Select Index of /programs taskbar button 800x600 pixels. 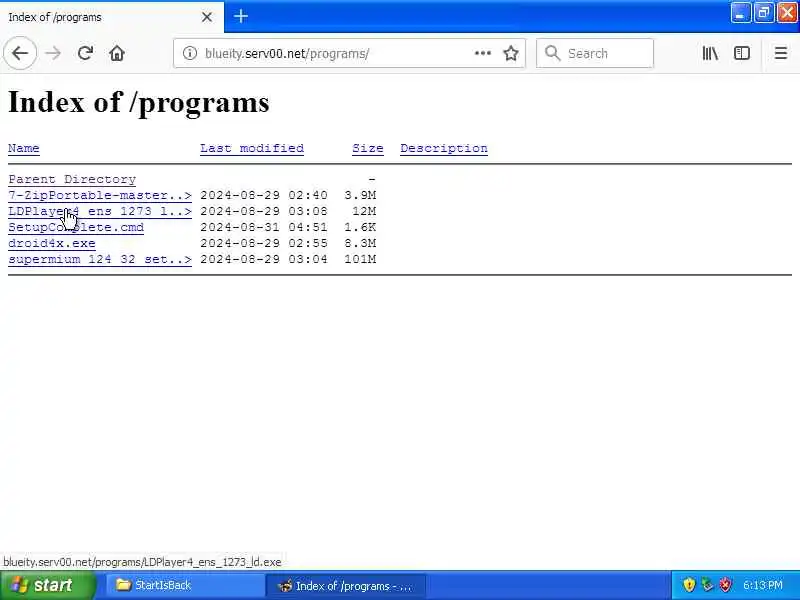tap(346, 586)
